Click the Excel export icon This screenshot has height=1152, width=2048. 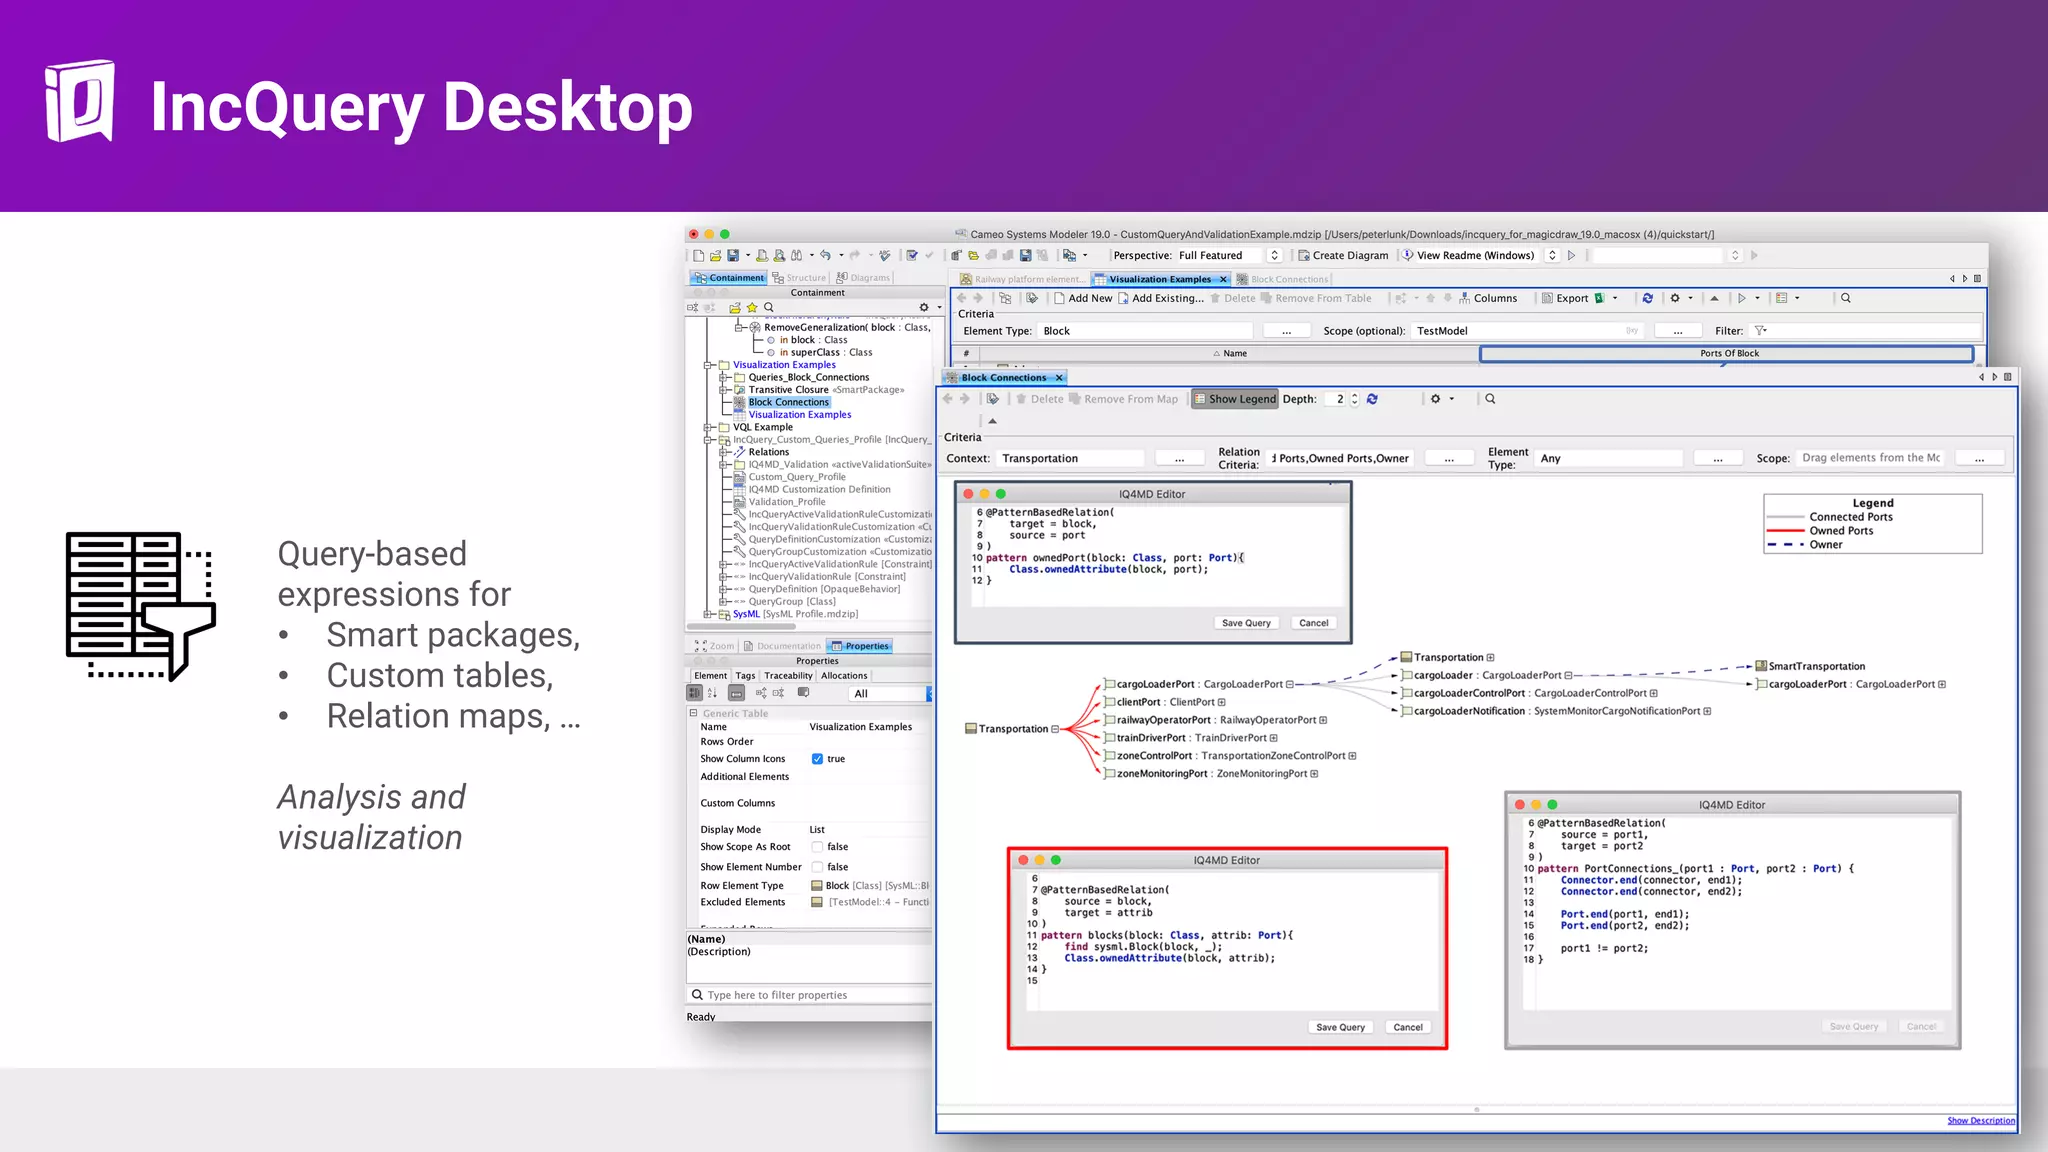pyautogui.click(x=1599, y=298)
